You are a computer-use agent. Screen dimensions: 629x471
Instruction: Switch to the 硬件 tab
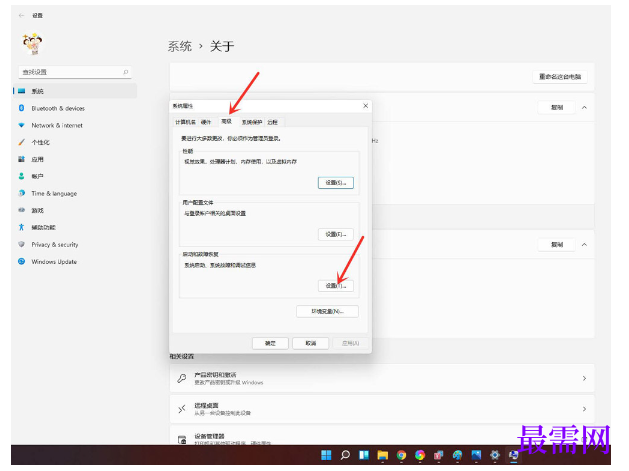pyautogui.click(x=206, y=122)
